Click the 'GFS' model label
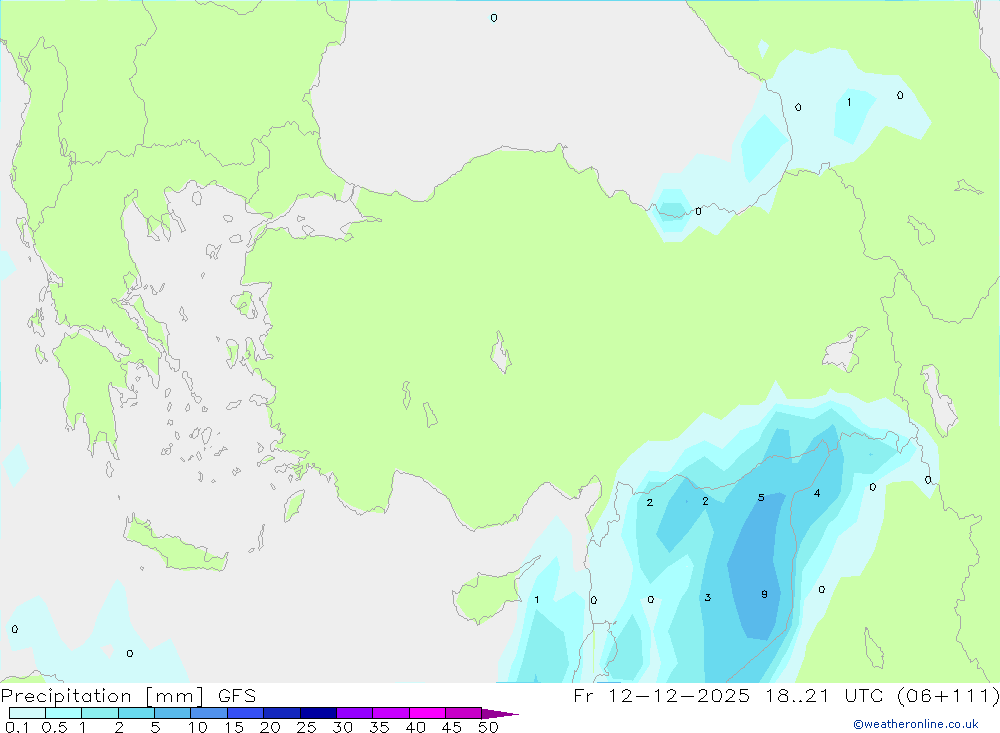The height and width of the screenshot is (733, 1000). point(237,696)
